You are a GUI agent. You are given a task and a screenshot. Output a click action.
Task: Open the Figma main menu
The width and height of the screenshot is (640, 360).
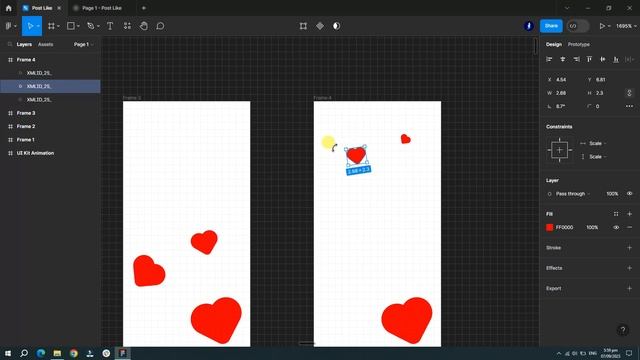9,26
